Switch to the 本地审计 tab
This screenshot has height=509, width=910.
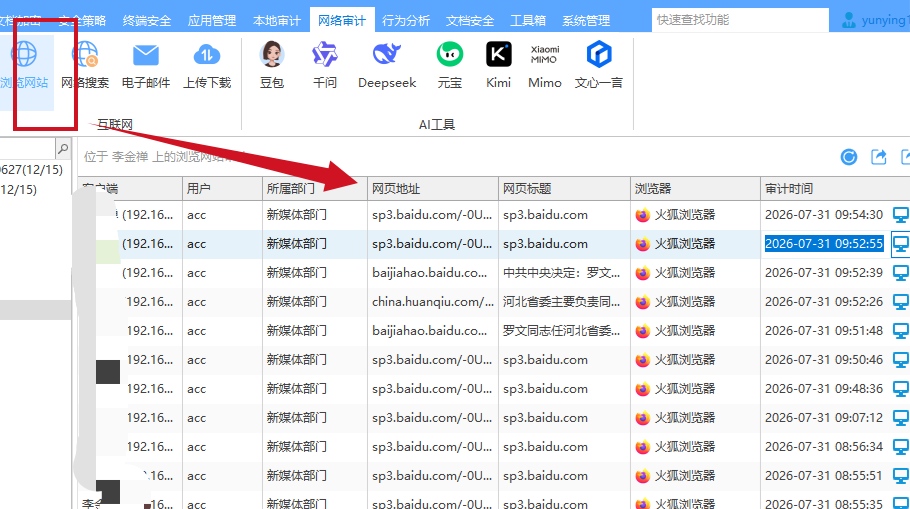[277, 21]
